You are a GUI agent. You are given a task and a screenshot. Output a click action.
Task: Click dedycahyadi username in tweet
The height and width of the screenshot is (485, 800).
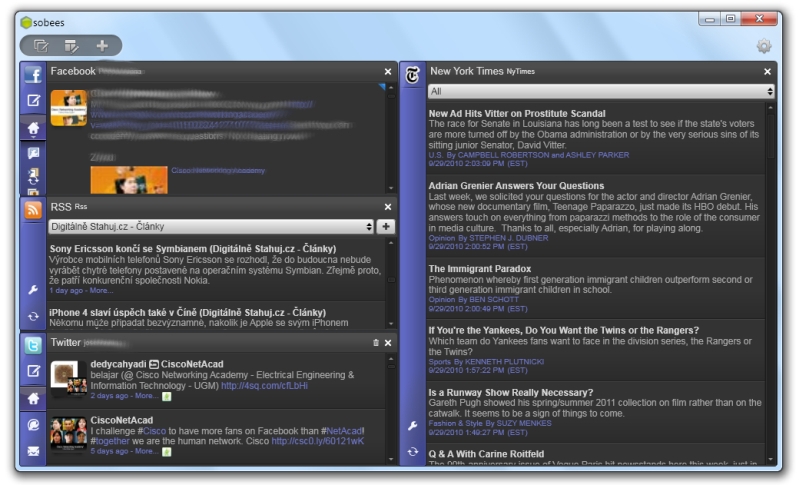tap(118, 364)
